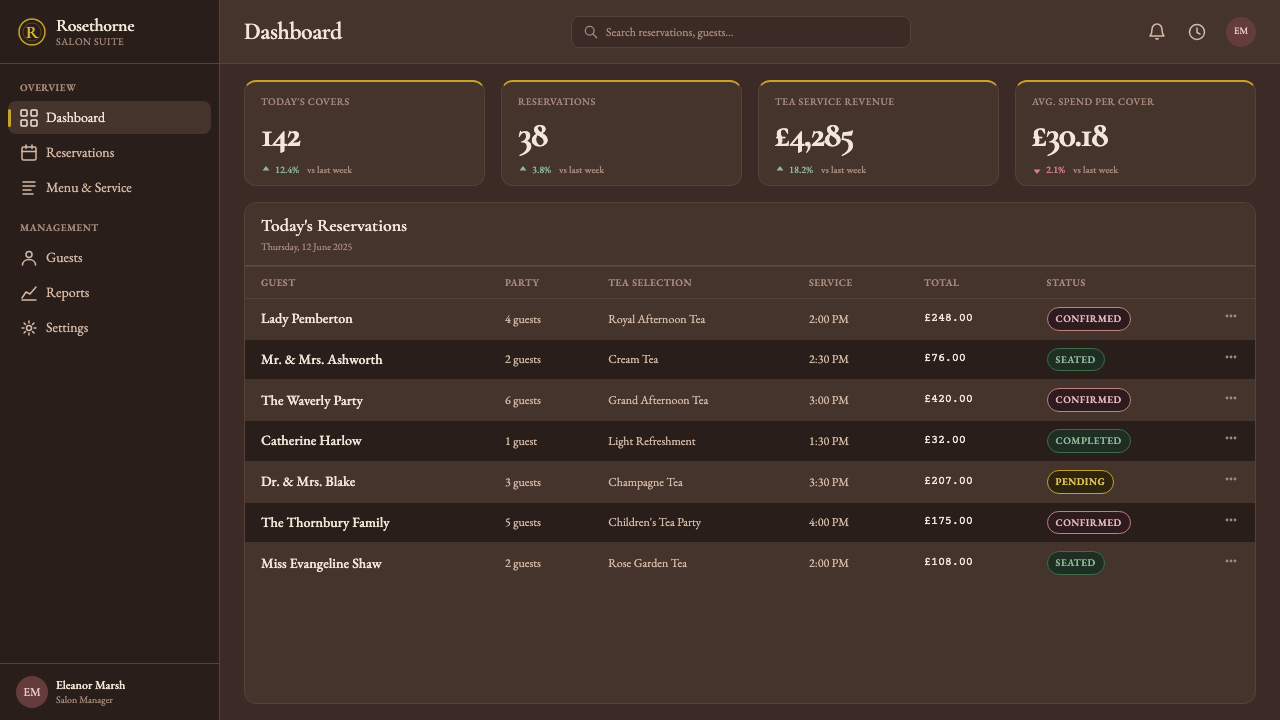
Task: Open the more options for Dr. & Mrs. Blake
Action: point(1231,479)
